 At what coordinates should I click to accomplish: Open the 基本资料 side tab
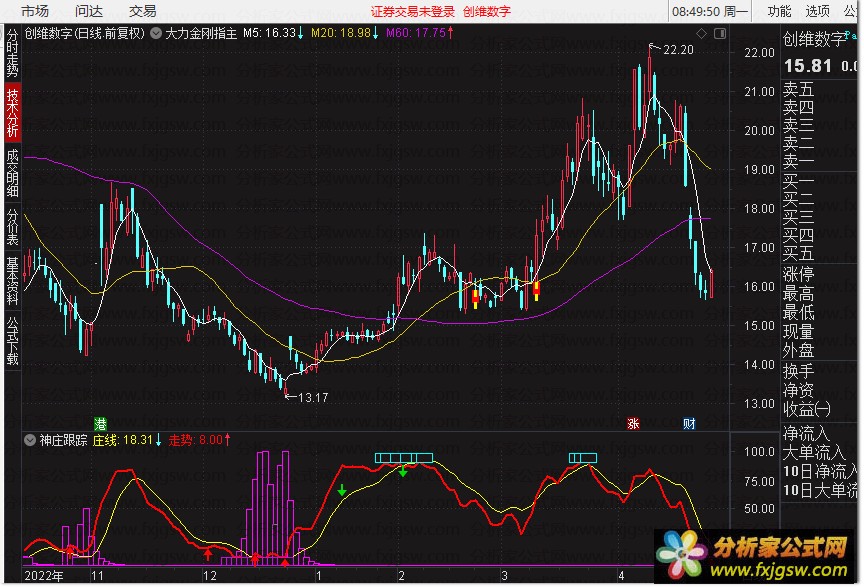coord(12,281)
